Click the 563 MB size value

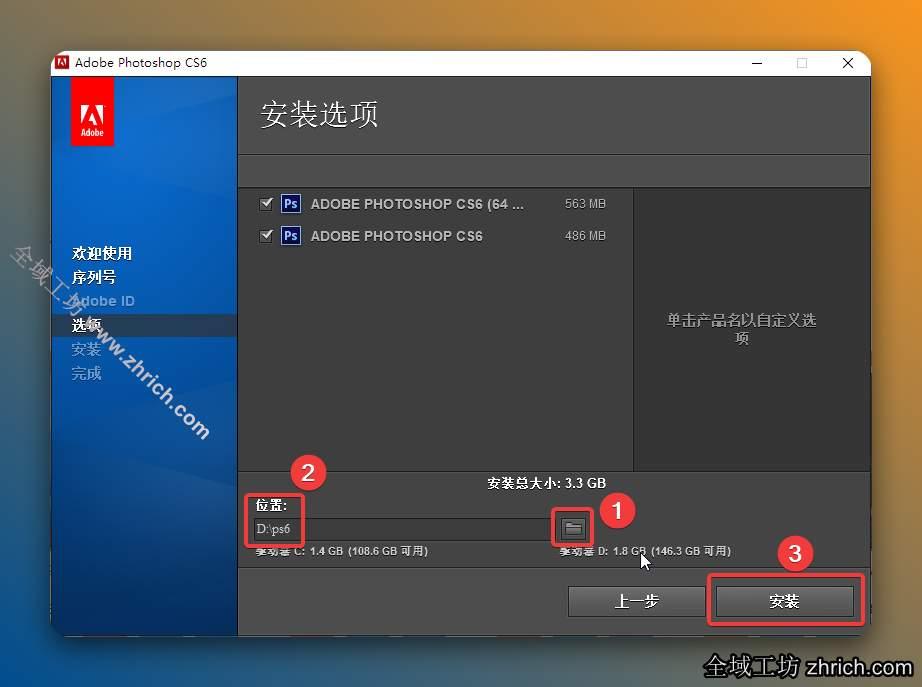point(585,204)
